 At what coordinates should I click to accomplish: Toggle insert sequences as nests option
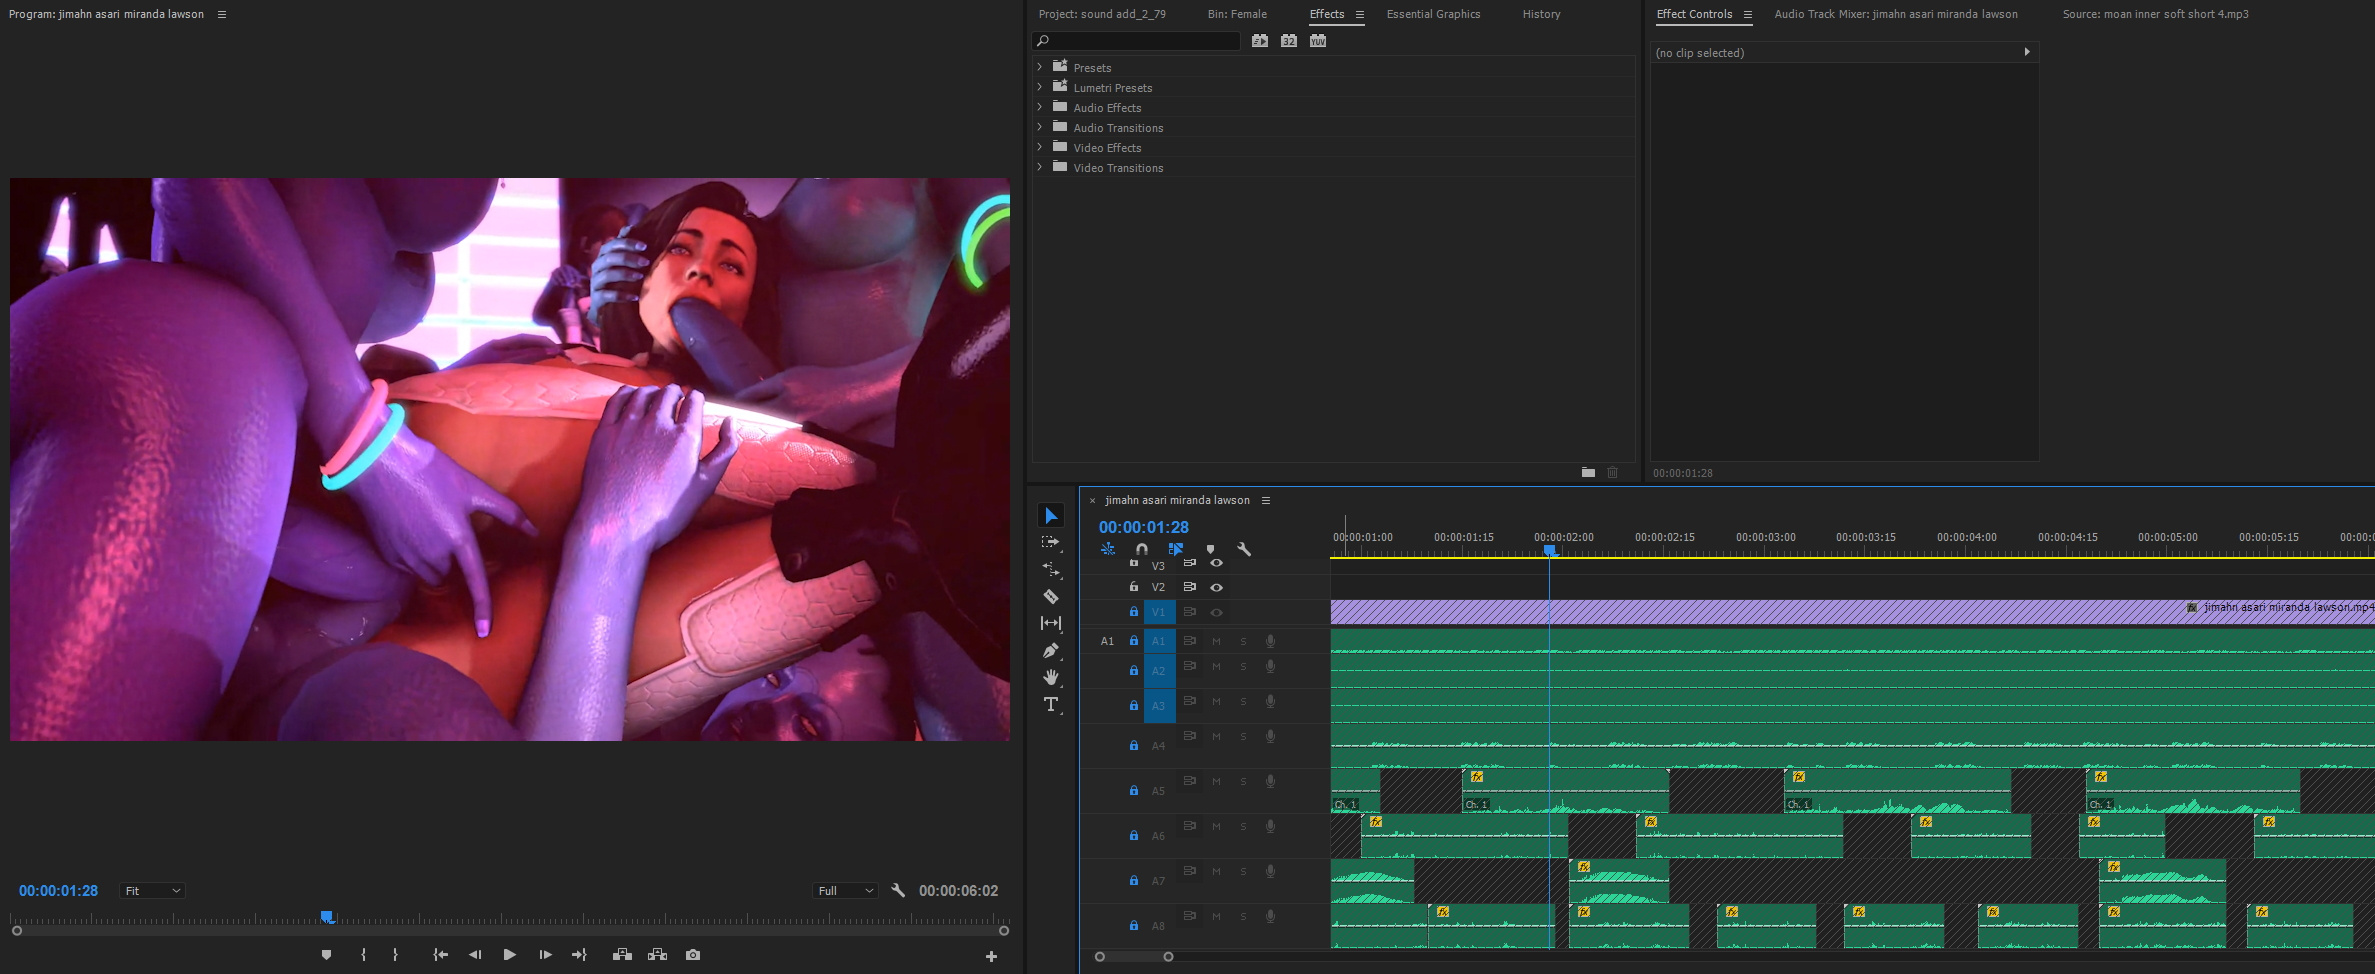(x=1108, y=549)
